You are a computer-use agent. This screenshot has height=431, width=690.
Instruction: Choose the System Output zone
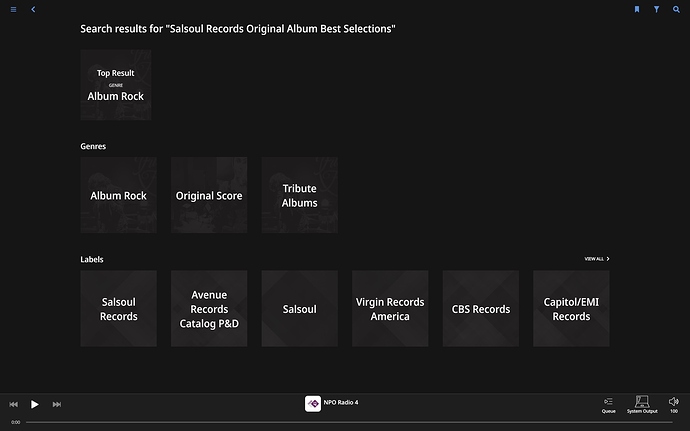pos(642,405)
